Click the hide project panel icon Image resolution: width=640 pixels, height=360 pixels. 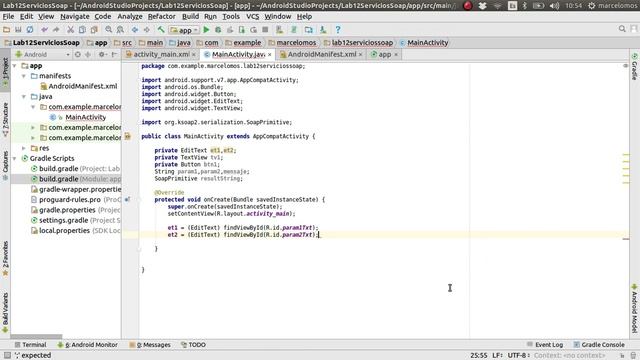(x=114, y=54)
